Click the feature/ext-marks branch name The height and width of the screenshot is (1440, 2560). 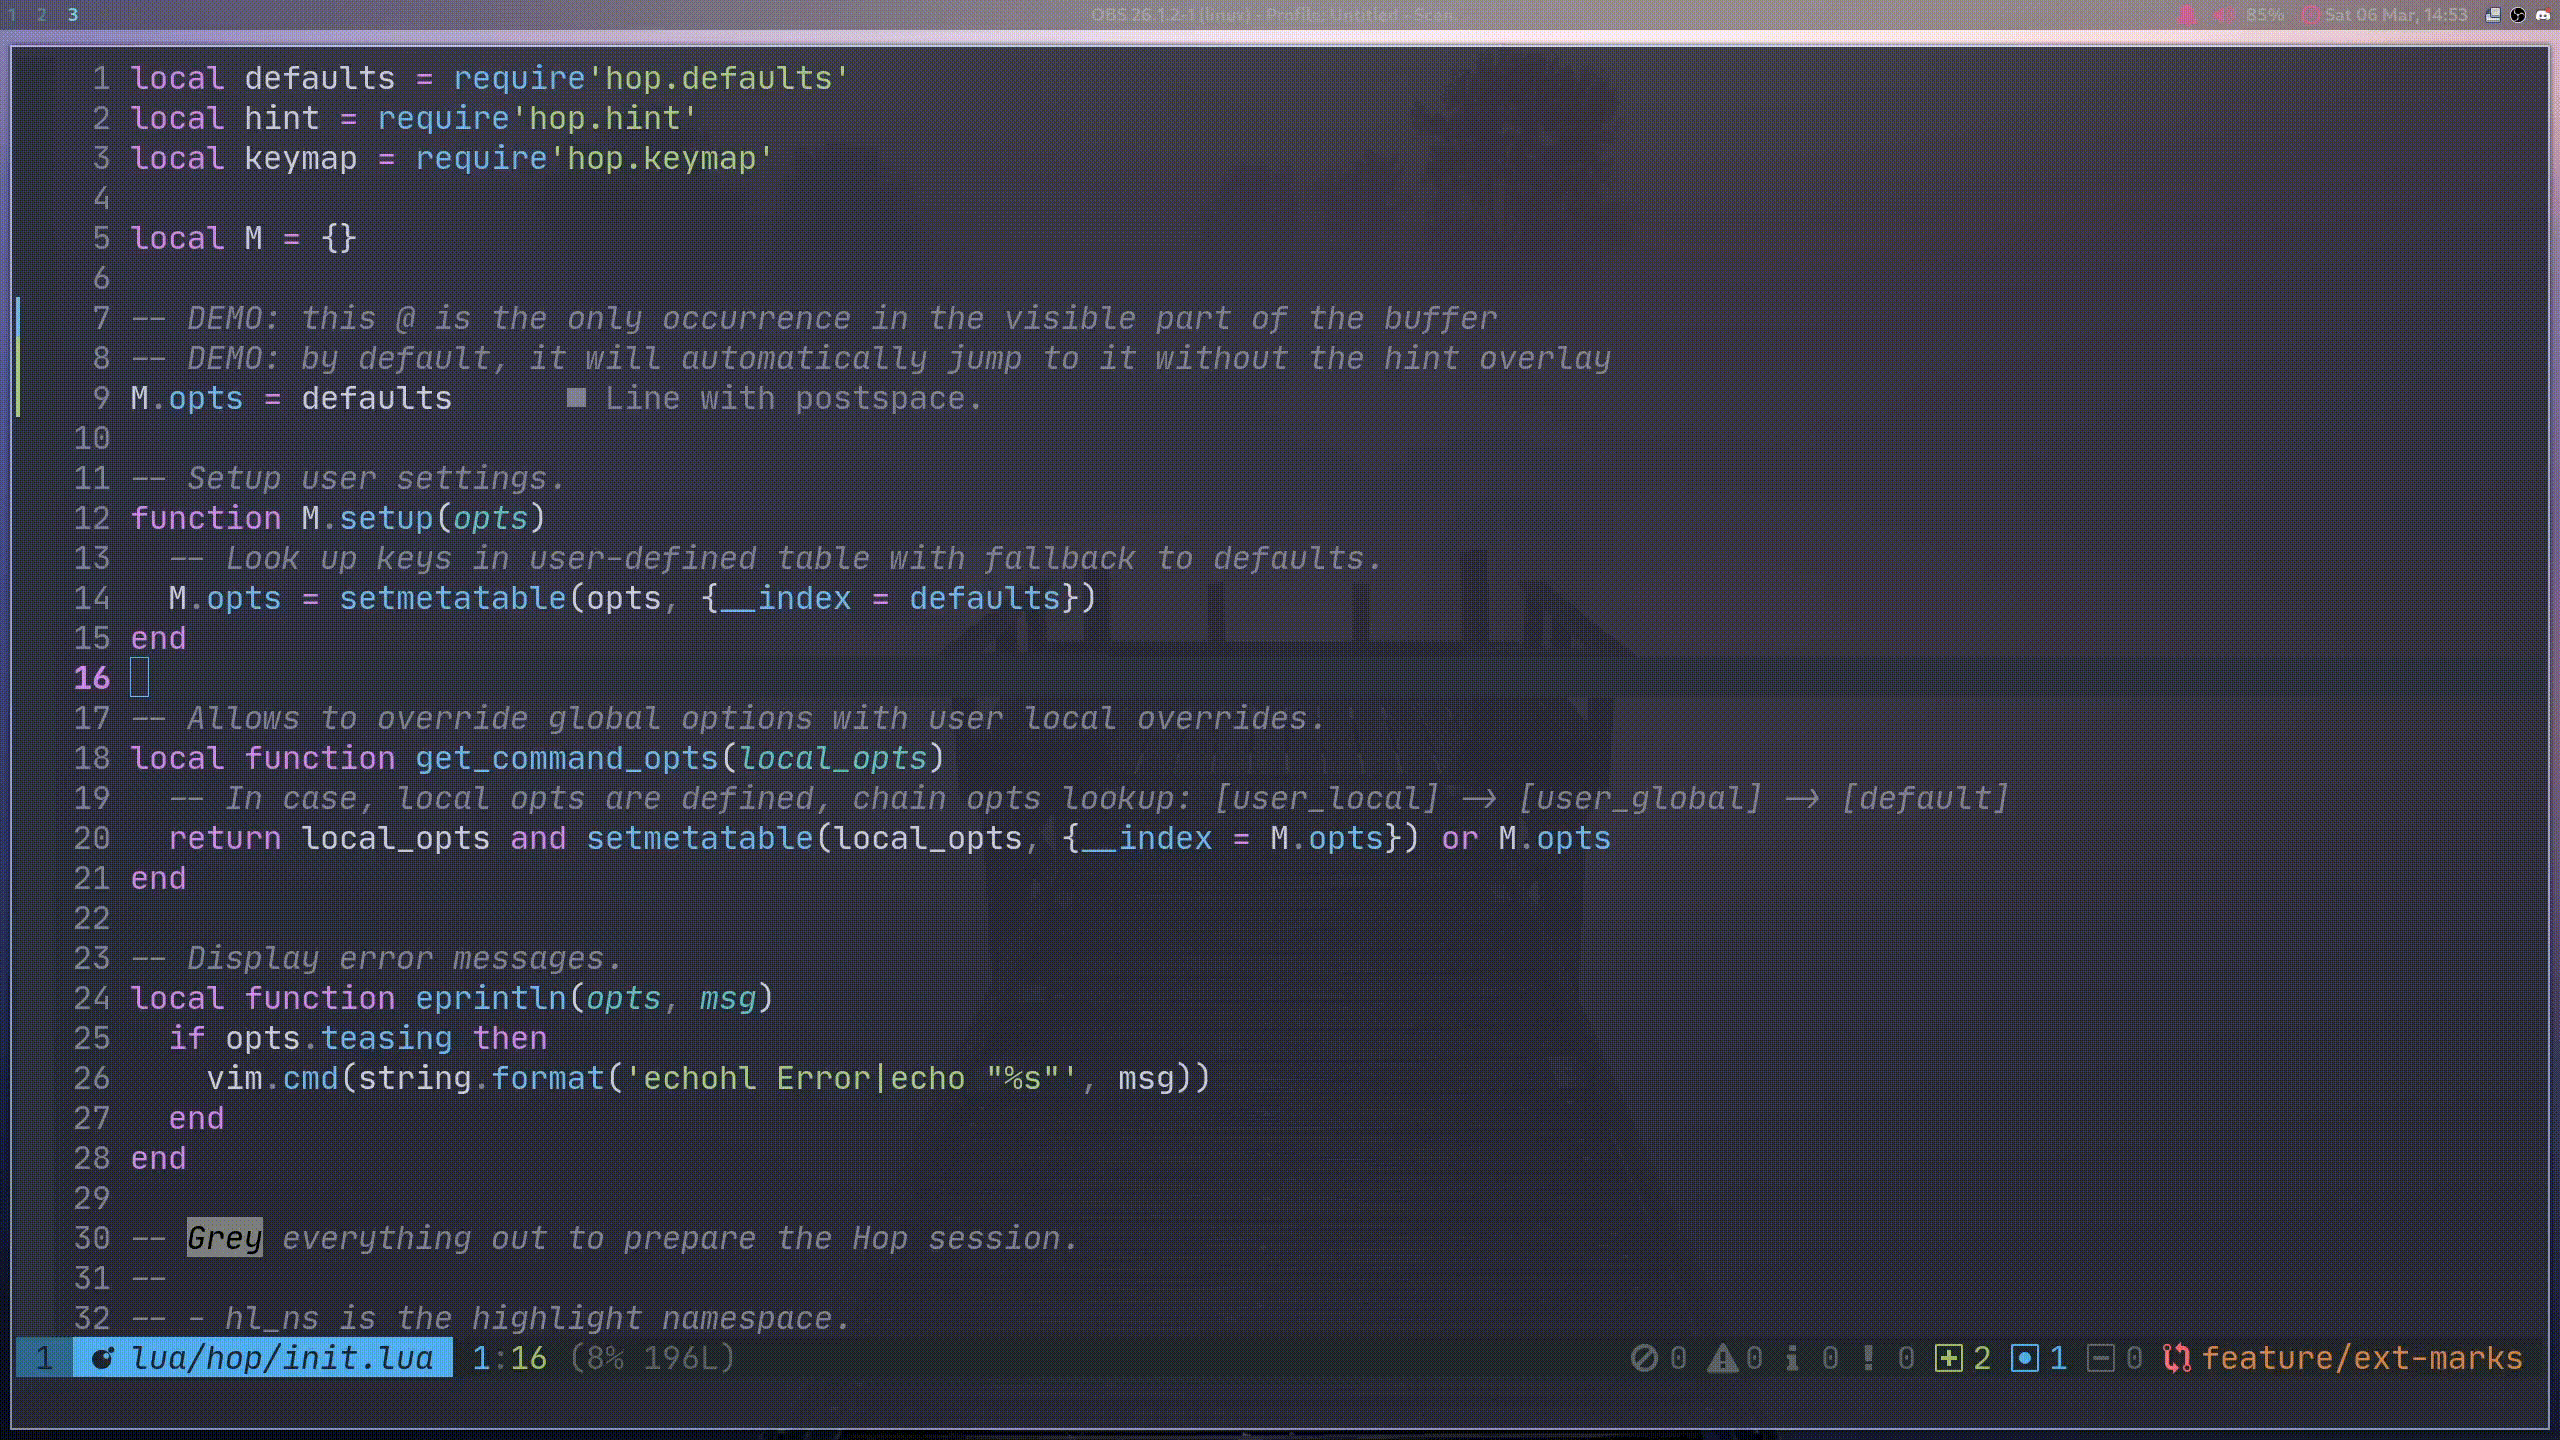[x=2361, y=1358]
